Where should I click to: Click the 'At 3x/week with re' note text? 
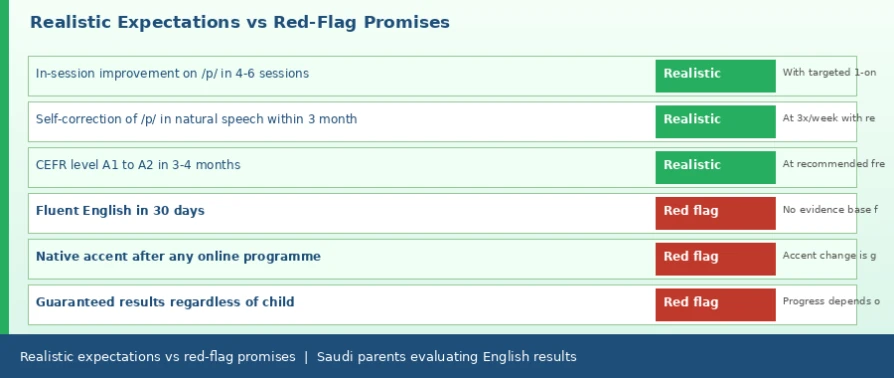click(x=828, y=118)
